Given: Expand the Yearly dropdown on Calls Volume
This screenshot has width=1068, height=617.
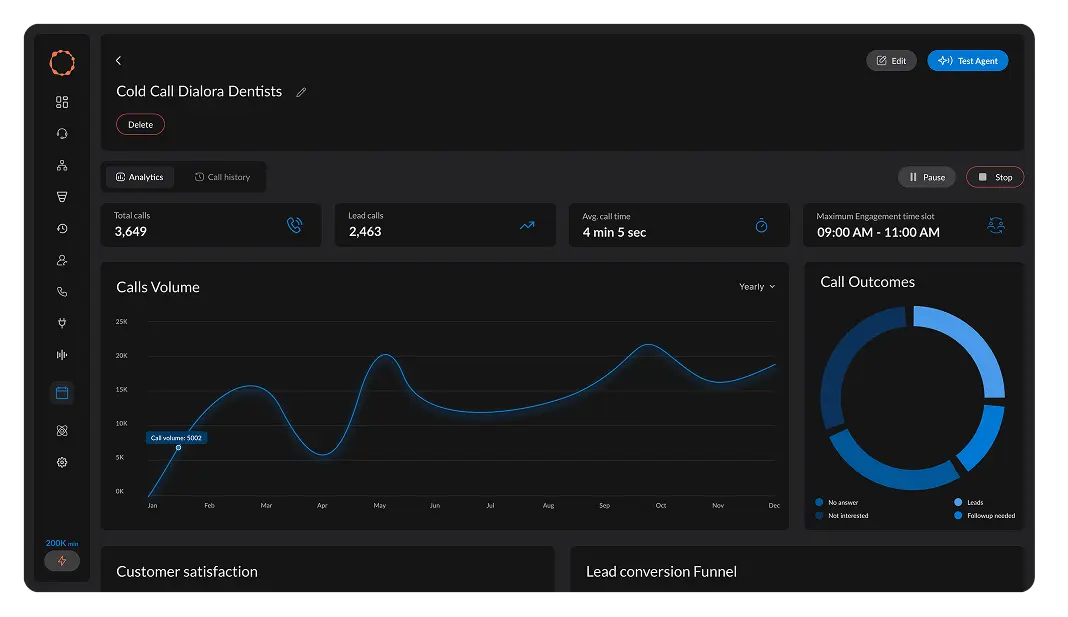Looking at the screenshot, I should click(757, 287).
